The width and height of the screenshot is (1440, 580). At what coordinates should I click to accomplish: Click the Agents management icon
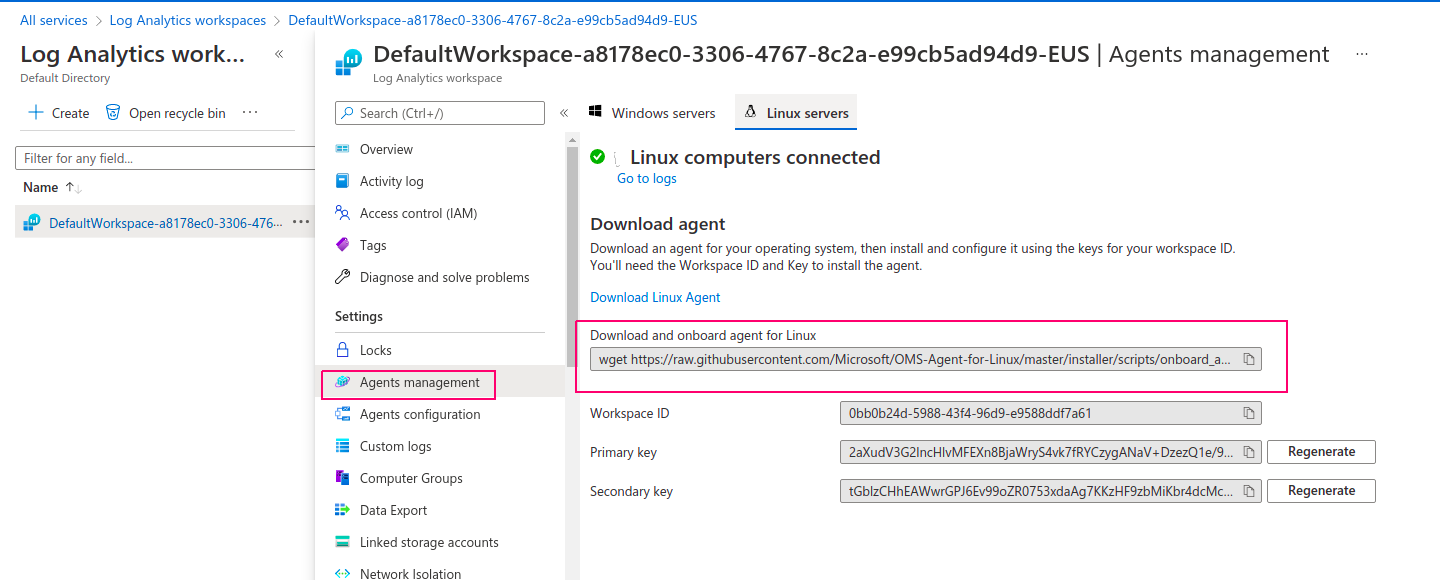tap(343, 382)
